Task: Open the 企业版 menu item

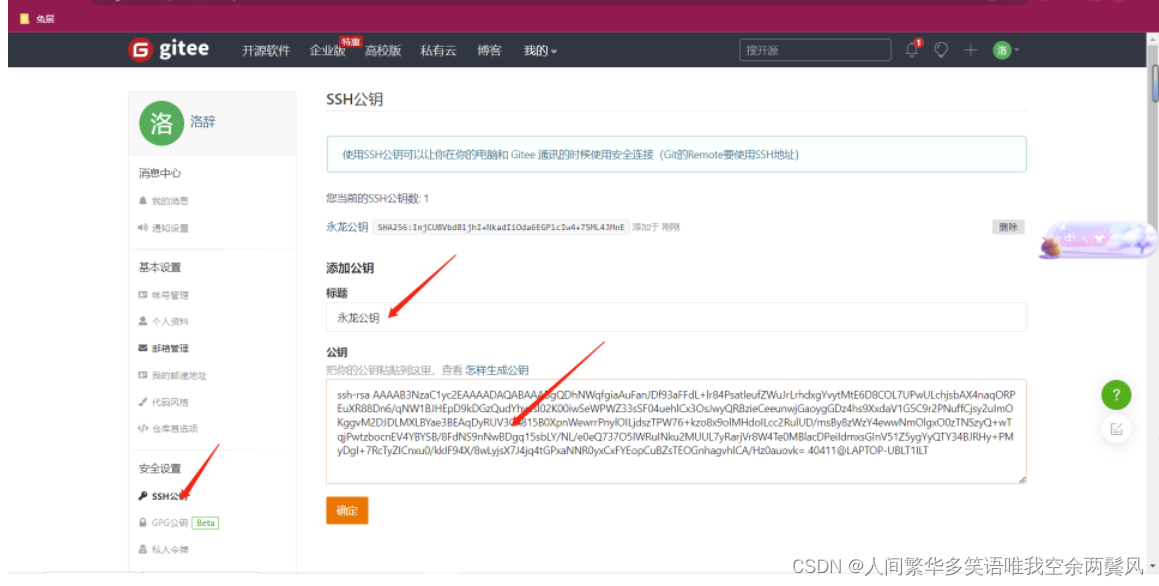Action: pyautogui.click(x=327, y=50)
